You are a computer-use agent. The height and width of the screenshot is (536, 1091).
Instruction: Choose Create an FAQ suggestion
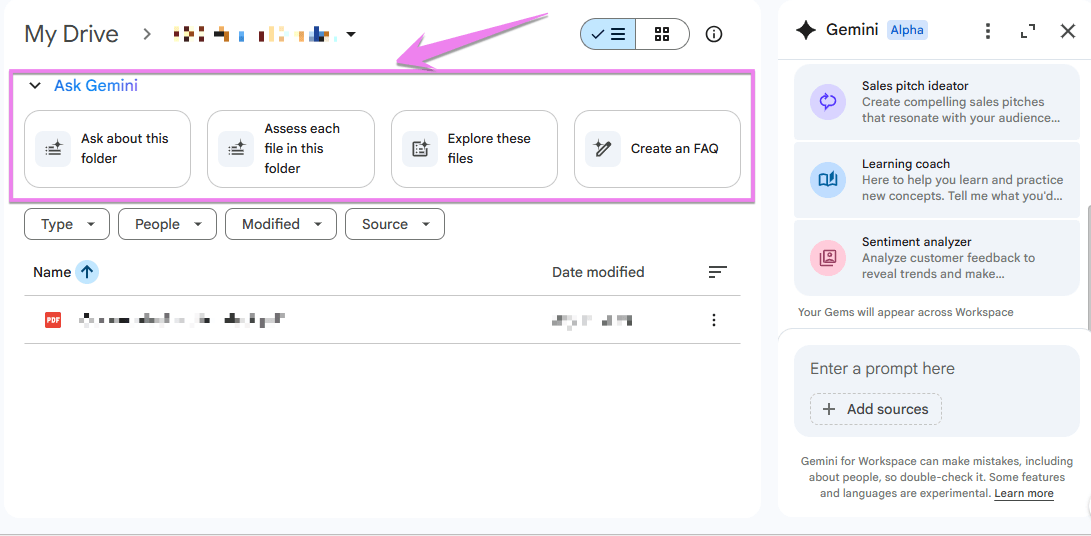pos(658,149)
